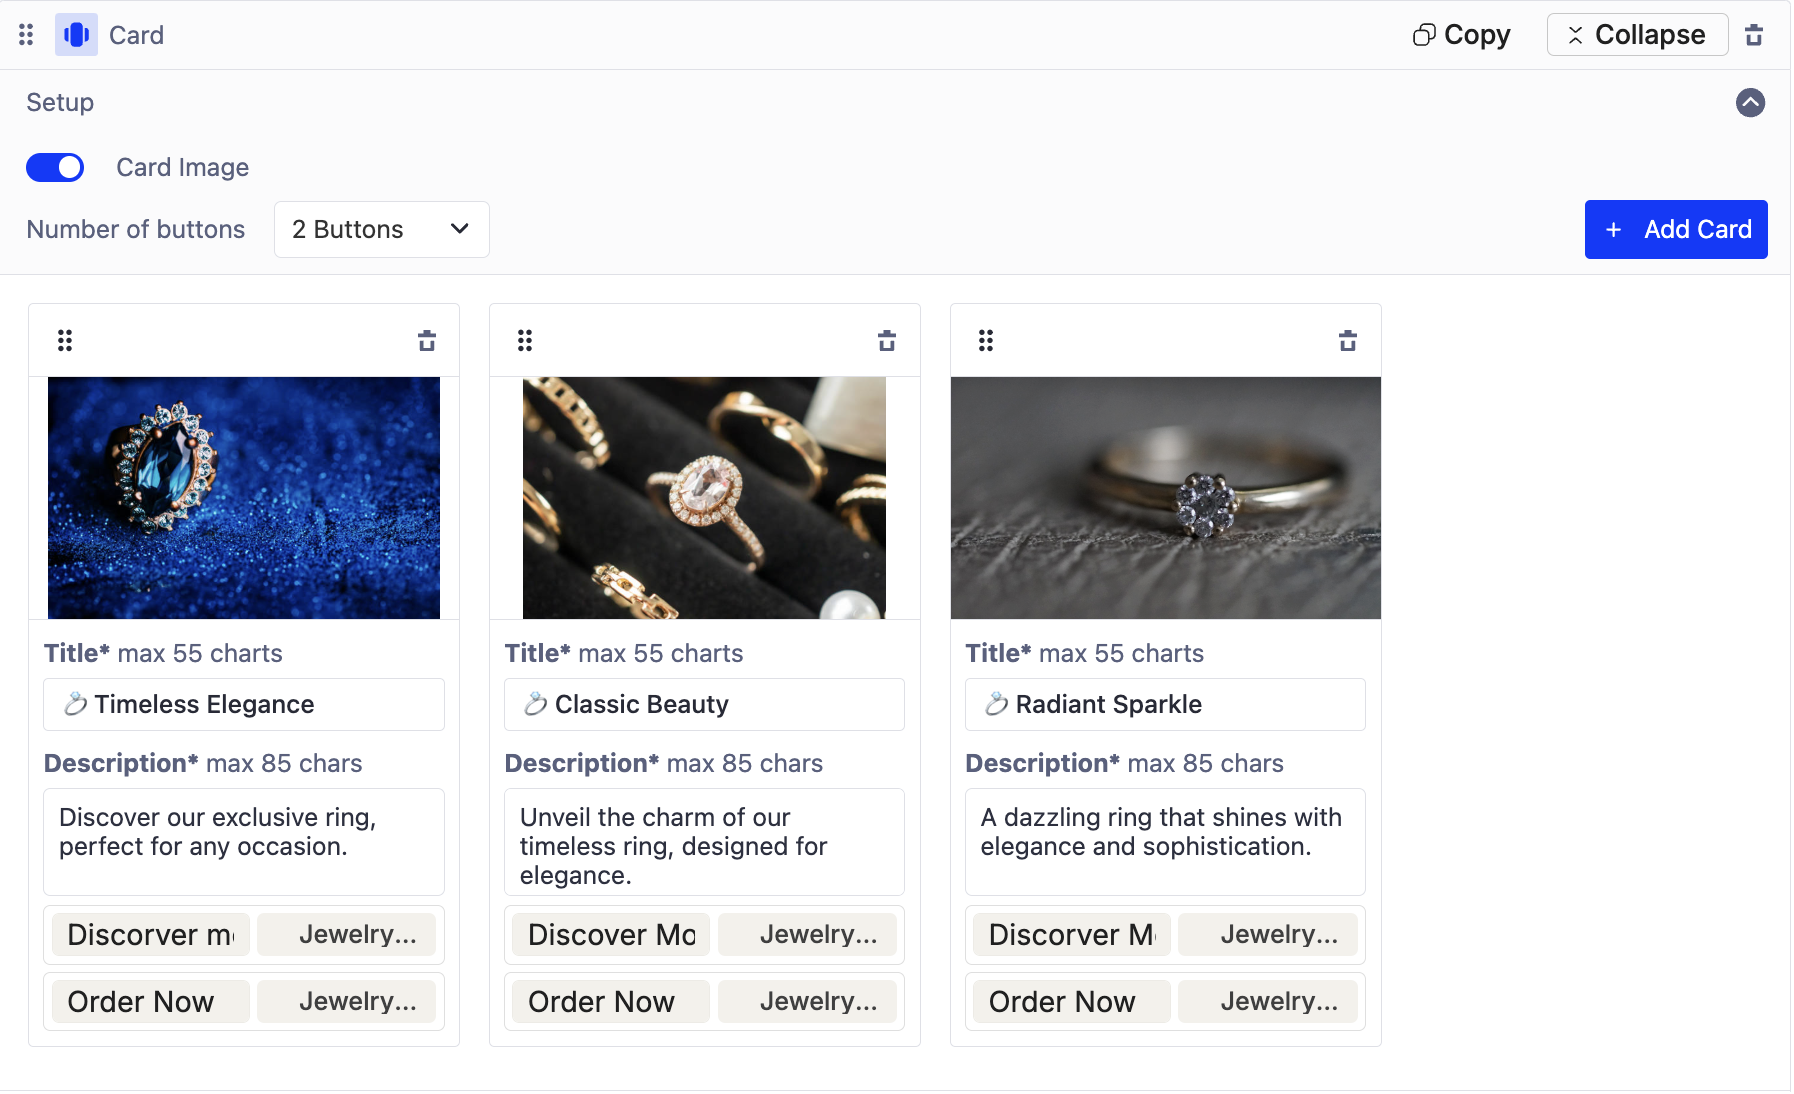The height and width of the screenshot is (1094, 1794).
Task: Delete the Timeless Elegance card
Action: (x=427, y=341)
